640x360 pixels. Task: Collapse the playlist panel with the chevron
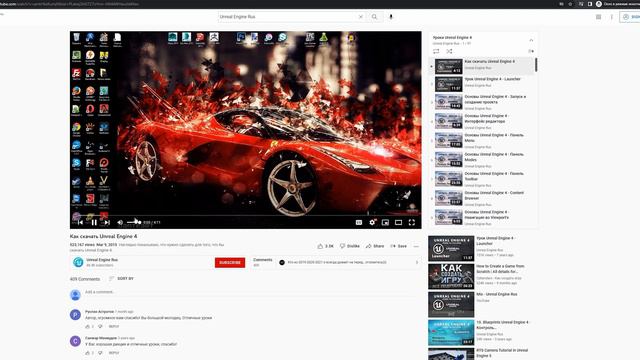[x=531, y=40]
